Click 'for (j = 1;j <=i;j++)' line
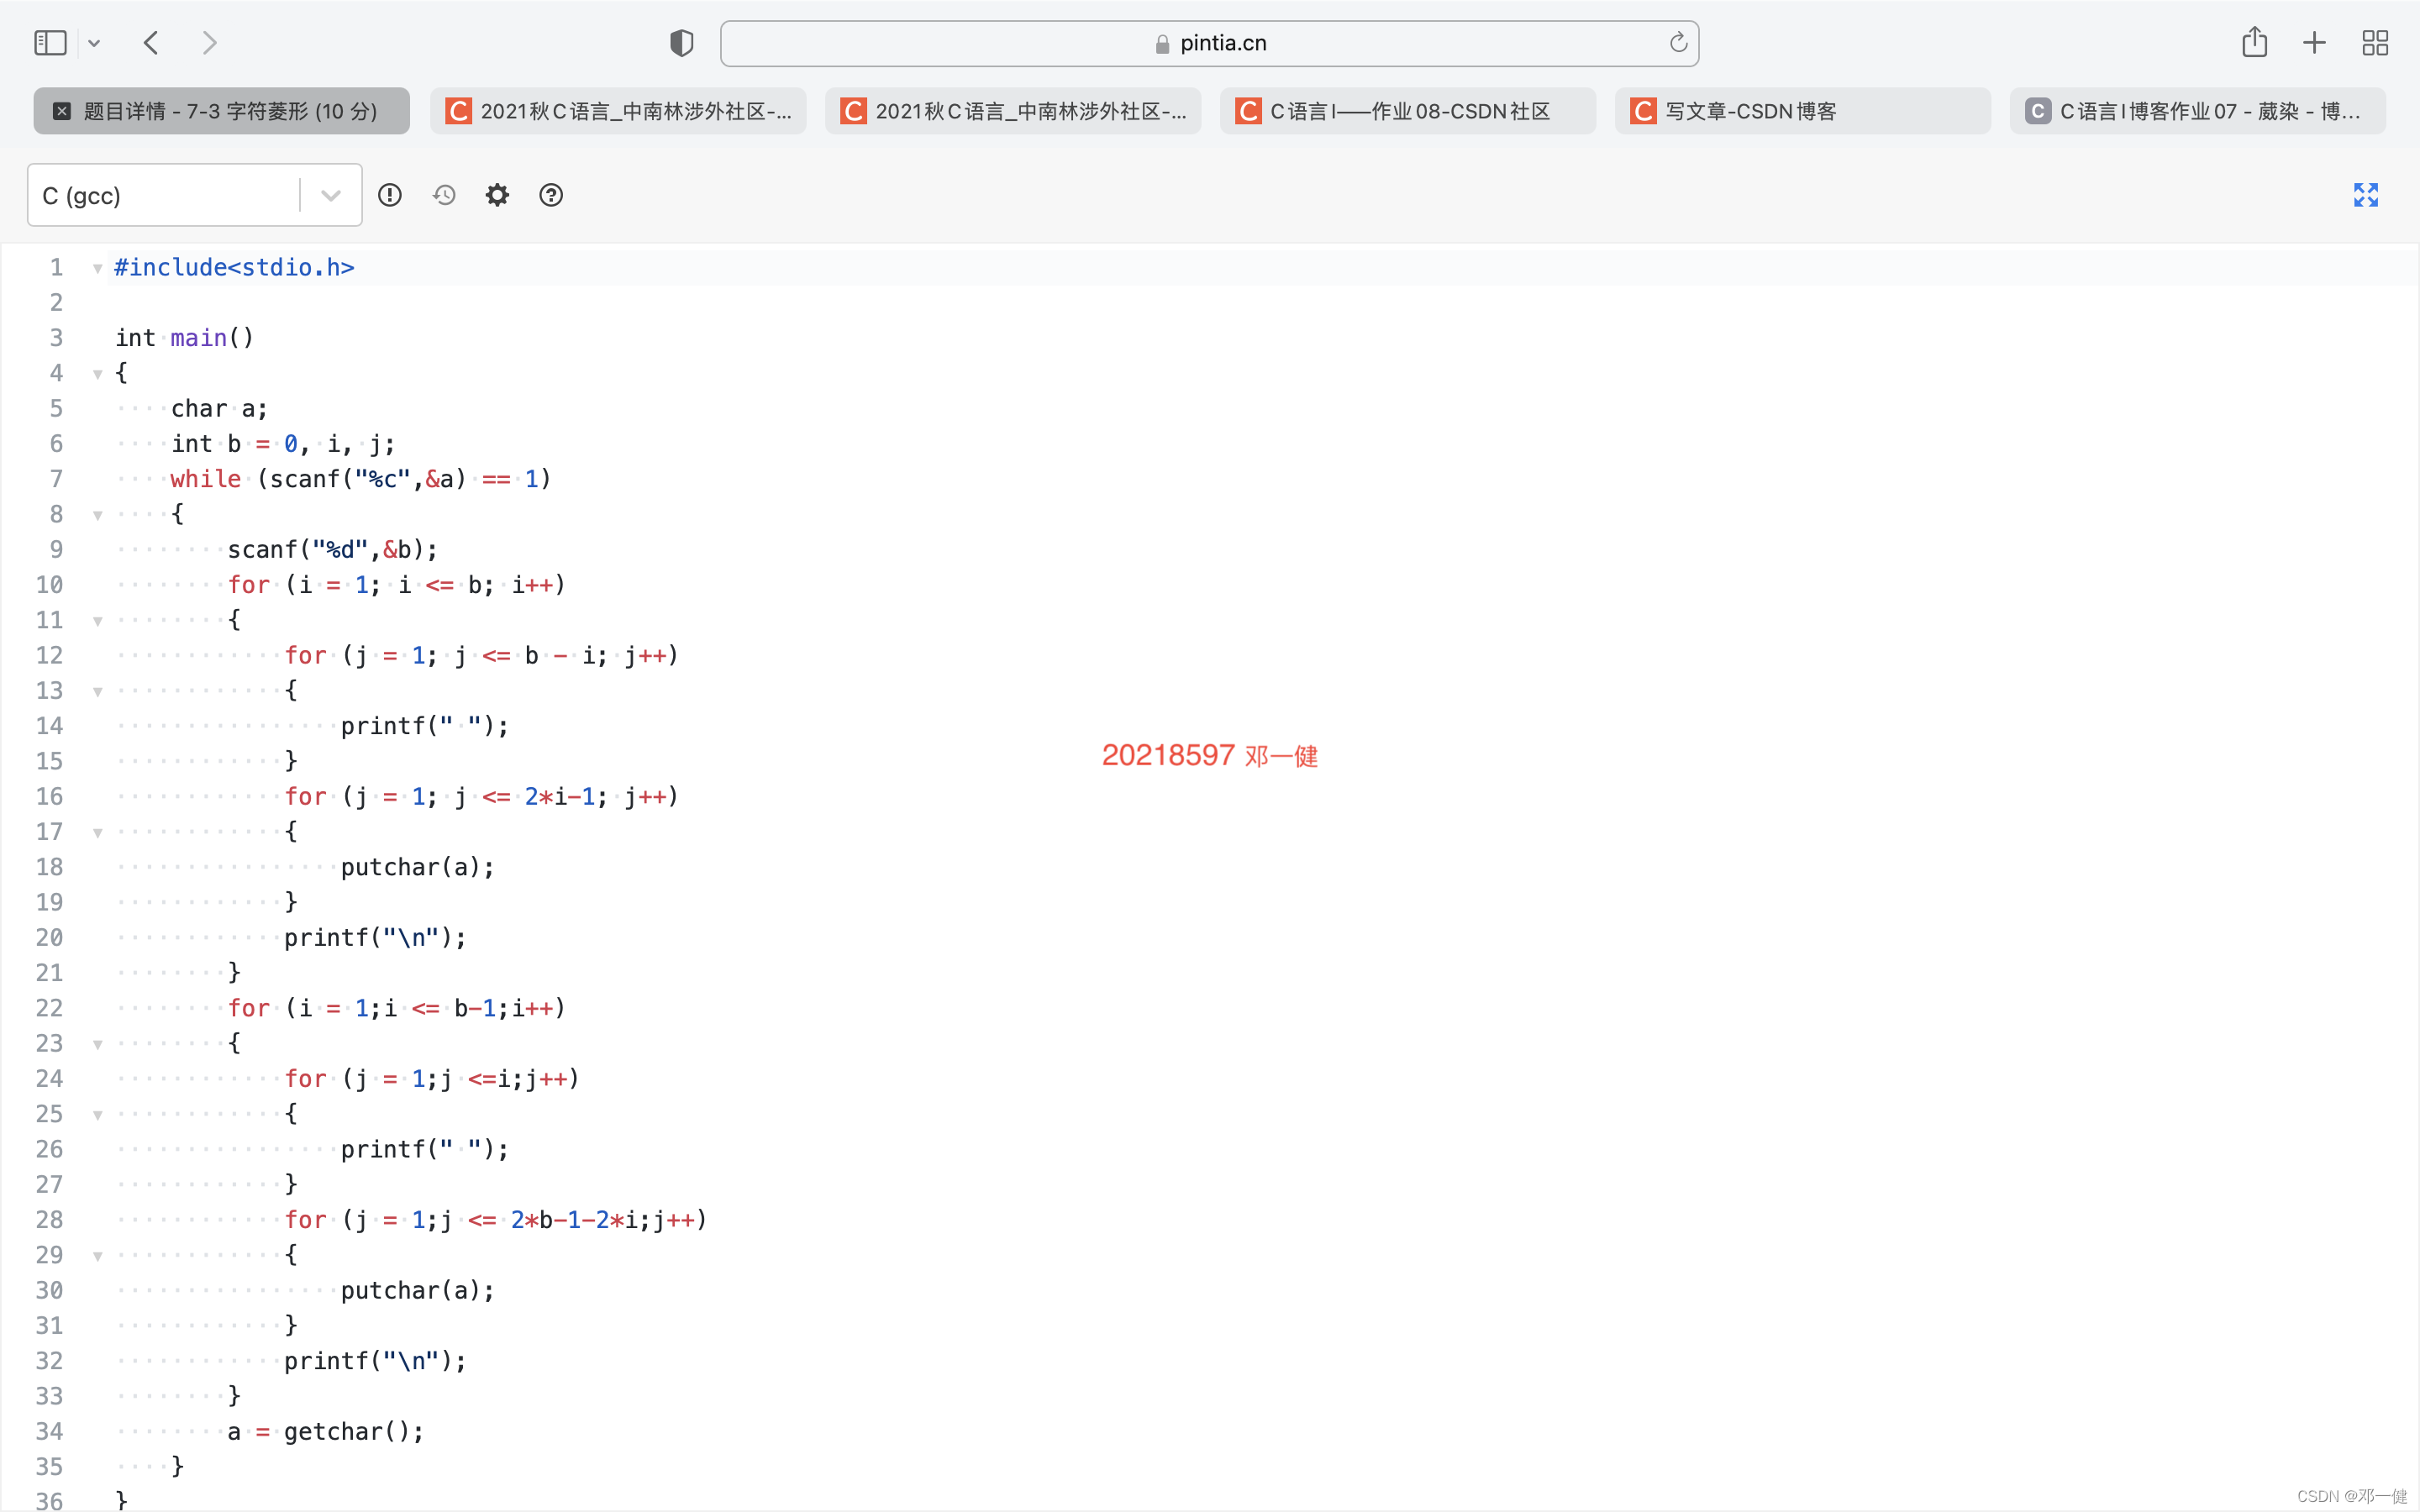2420x1512 pixels. coord(432,1079)
